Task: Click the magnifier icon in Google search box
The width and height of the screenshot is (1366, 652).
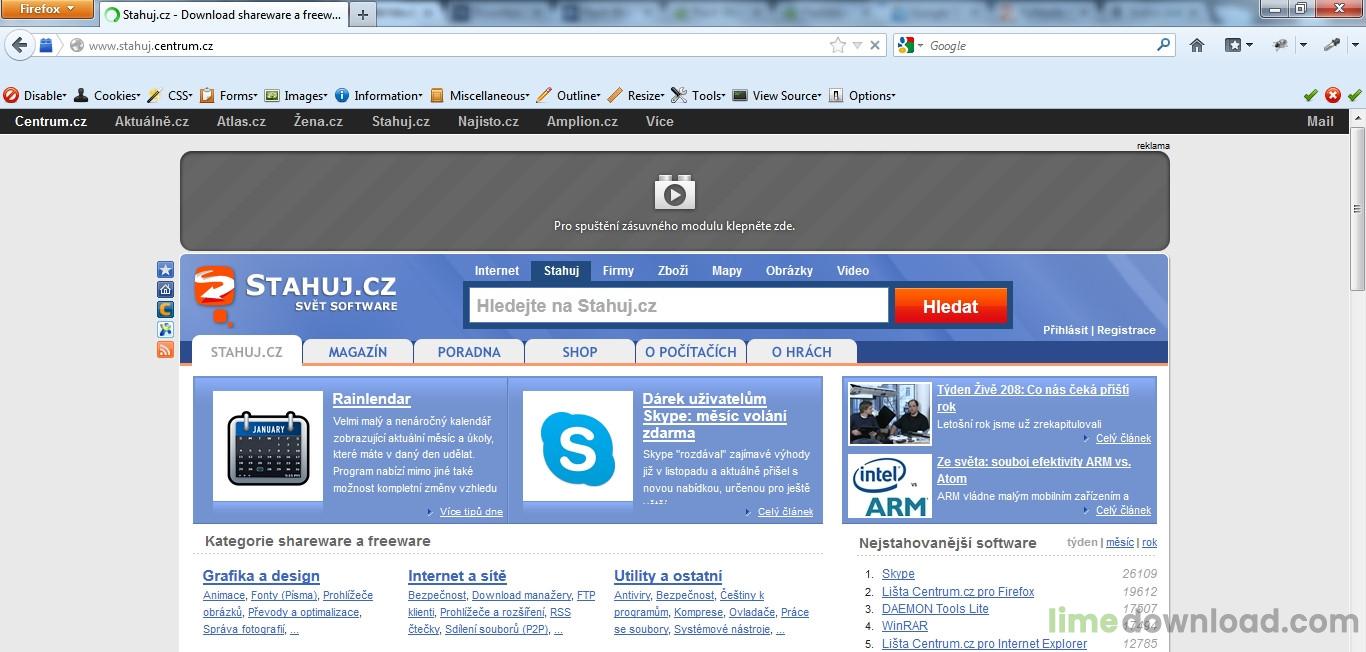Action: click(x=1163, y=45)
